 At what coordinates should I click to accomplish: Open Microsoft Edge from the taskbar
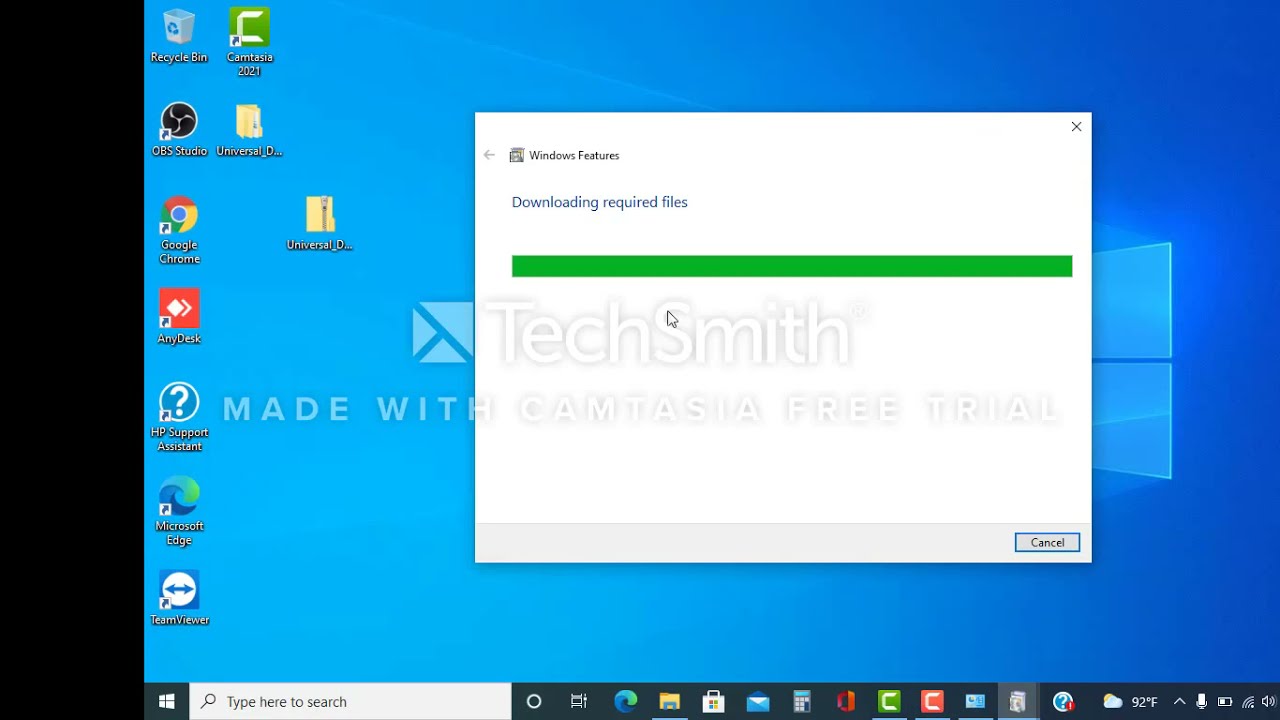(x=626, y=701)
